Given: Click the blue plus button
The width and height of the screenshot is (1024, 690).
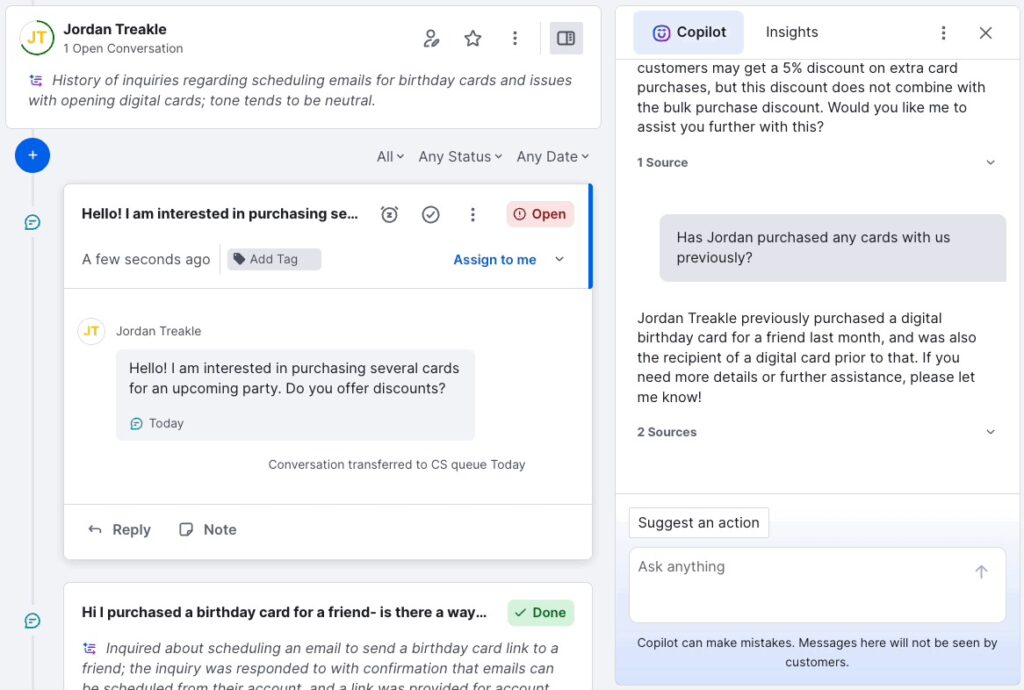Looking at the screenshot, I should click(33, 155).
